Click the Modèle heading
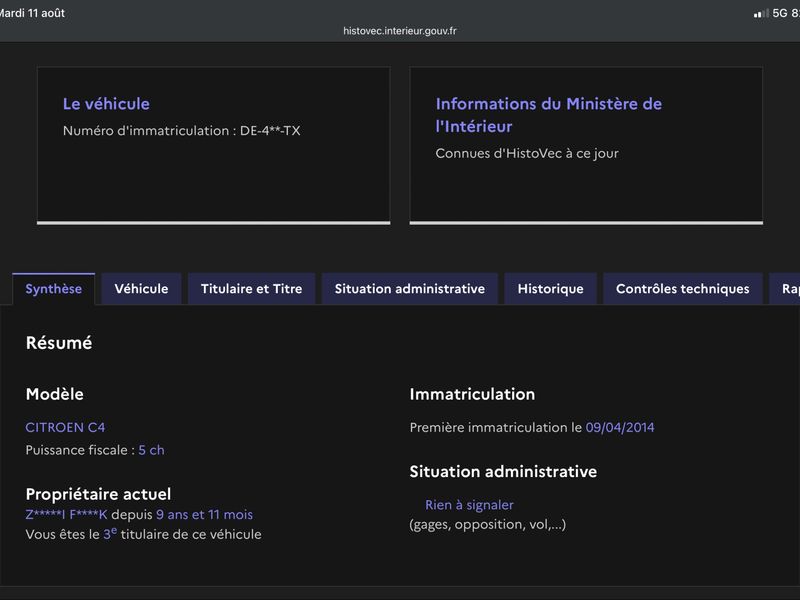The image size is (800, 600). click(55, 394)
